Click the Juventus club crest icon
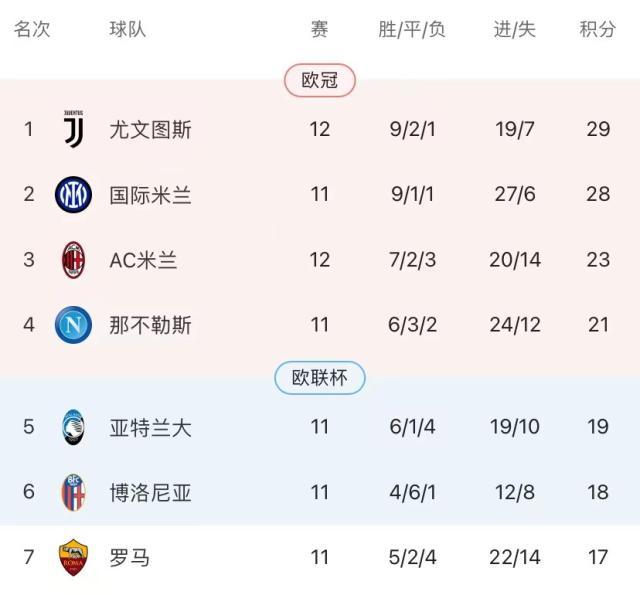The width and height of the screenshot is (640, 595). point(73,129)
